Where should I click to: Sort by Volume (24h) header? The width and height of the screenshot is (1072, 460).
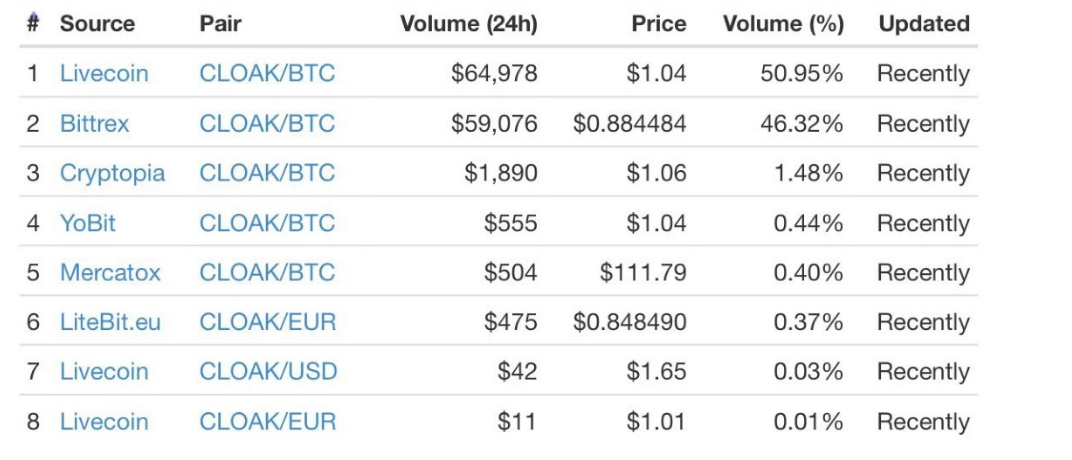468,24
